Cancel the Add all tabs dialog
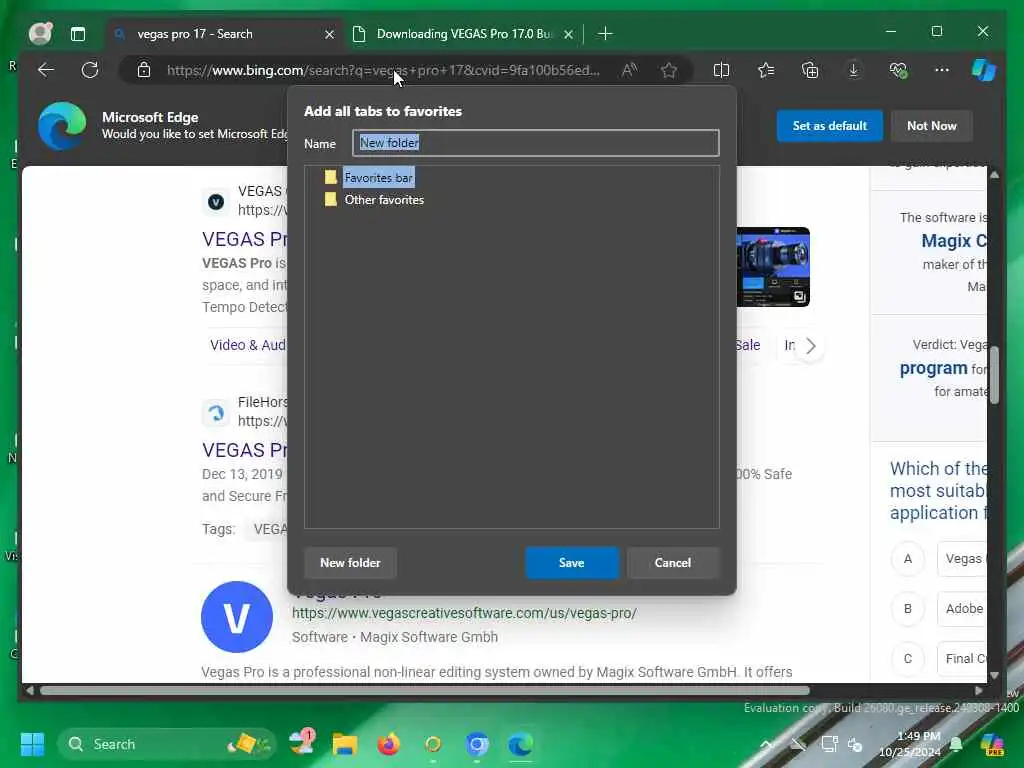The width and height of the screenshot is (1024, 768). click(673, 562)
